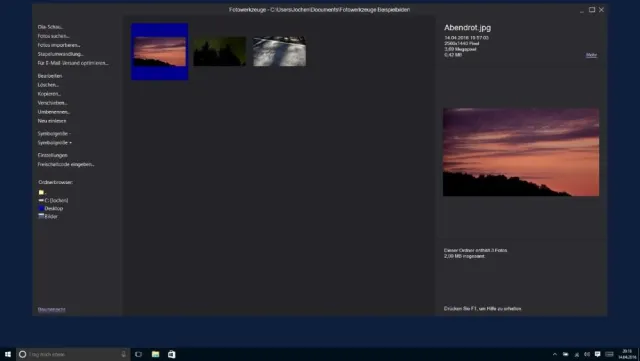Decrease thumbnail size with Symbolgröße -
Screen dimensions: 640x361
pyautogui.click(x=54, y=134)
